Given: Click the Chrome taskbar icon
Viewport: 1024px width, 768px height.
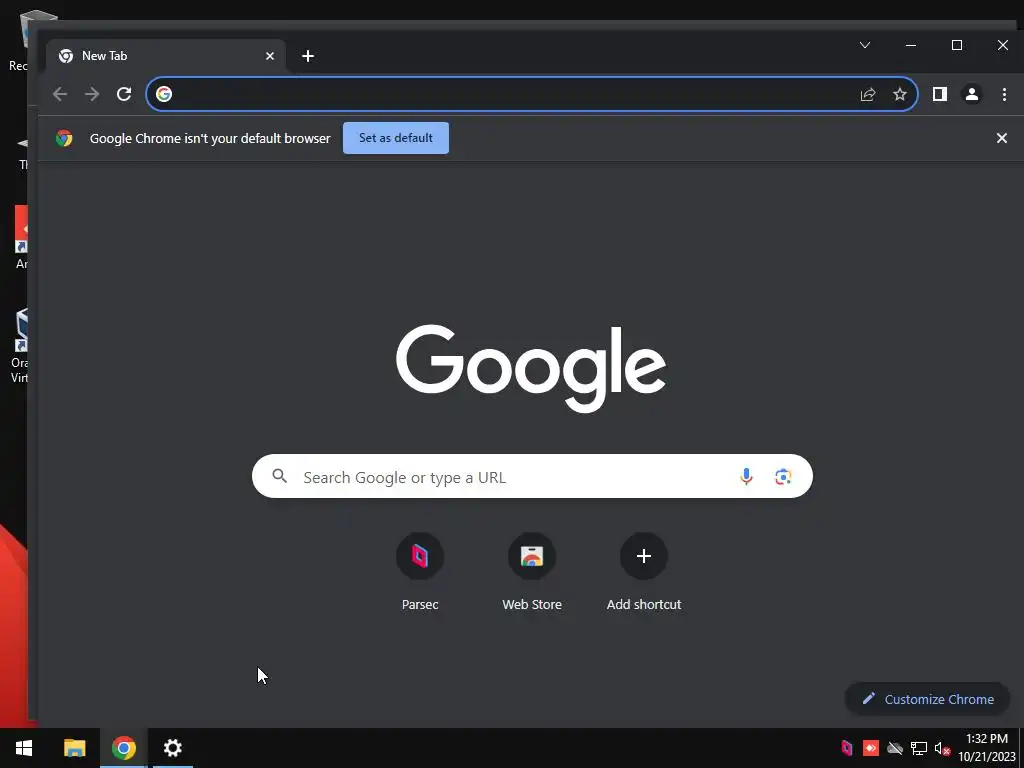Looking at the screenshot, I should [x=123, y=748].
